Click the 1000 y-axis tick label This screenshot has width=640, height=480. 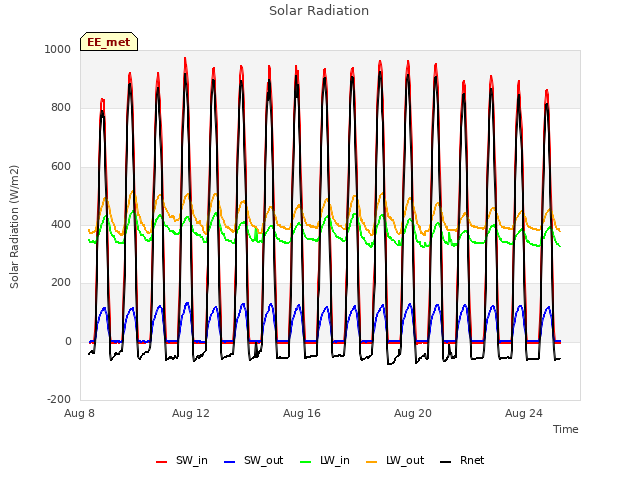(58, 49)
